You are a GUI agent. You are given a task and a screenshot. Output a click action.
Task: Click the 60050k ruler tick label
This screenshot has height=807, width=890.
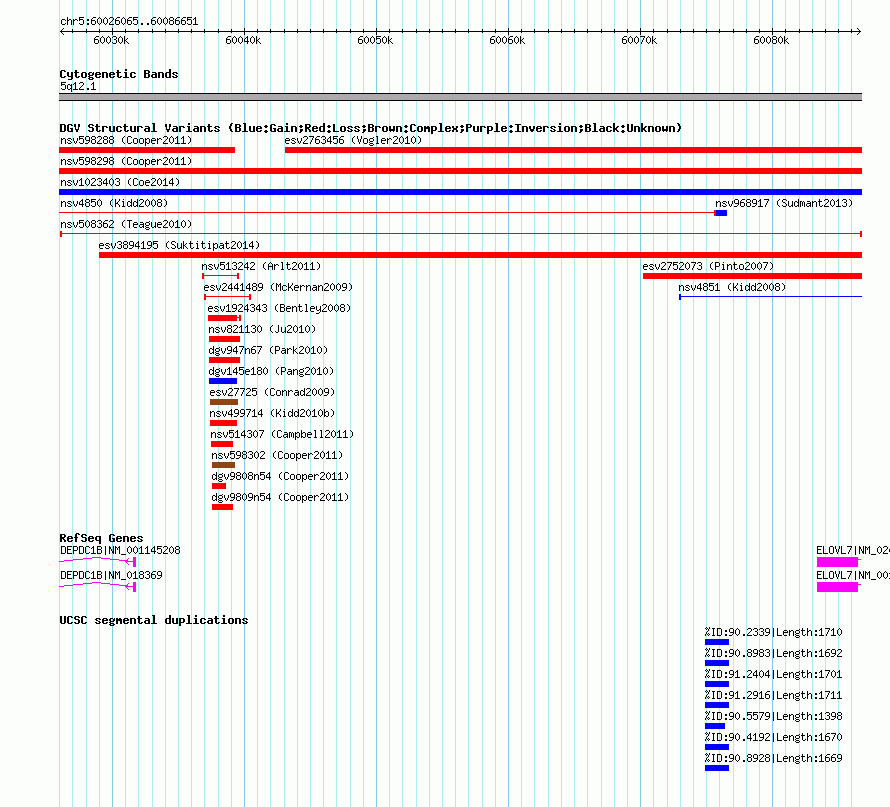(x=375, y=40)
